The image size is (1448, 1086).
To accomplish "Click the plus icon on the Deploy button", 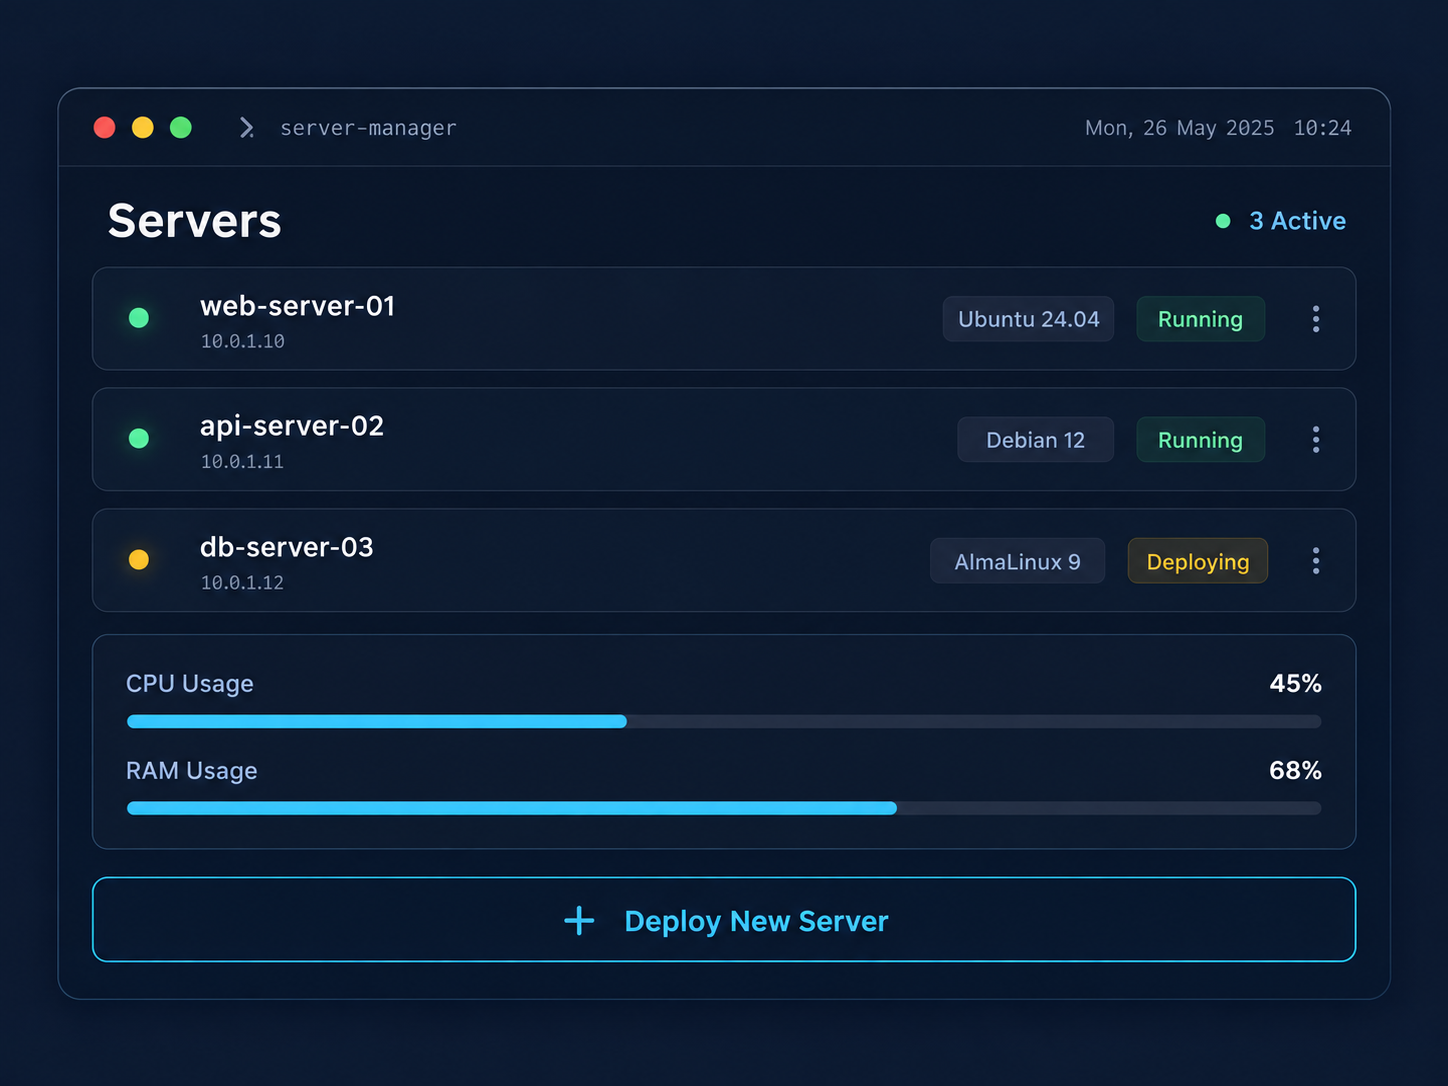I will [x=579, y=921].
